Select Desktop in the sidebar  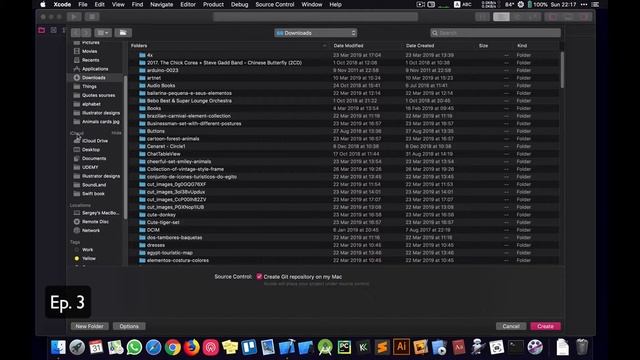(x=91, y=150)
